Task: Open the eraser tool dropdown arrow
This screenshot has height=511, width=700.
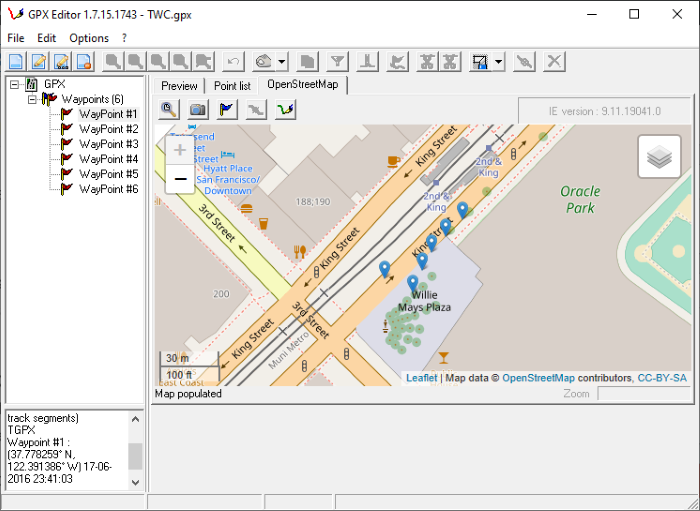Action: pos(282,61)
